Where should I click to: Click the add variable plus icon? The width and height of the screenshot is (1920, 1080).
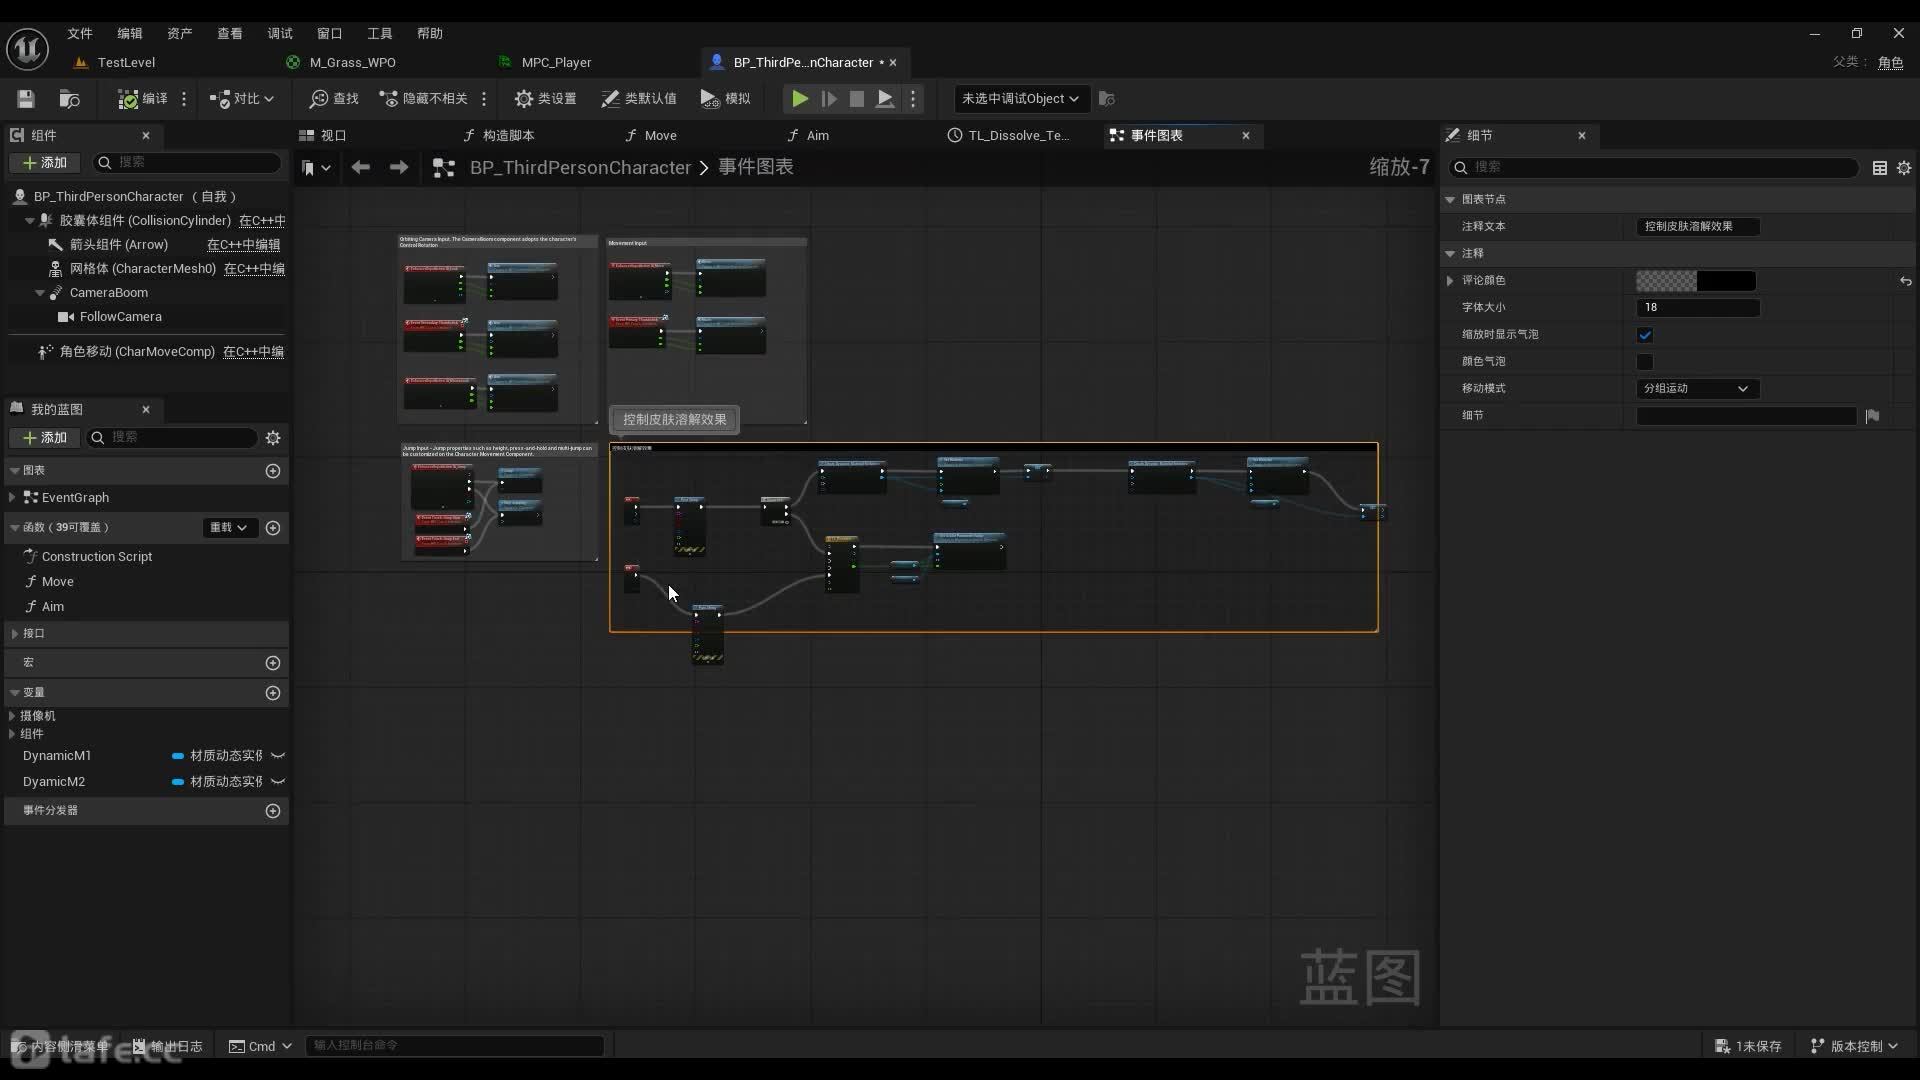point(273,693)
